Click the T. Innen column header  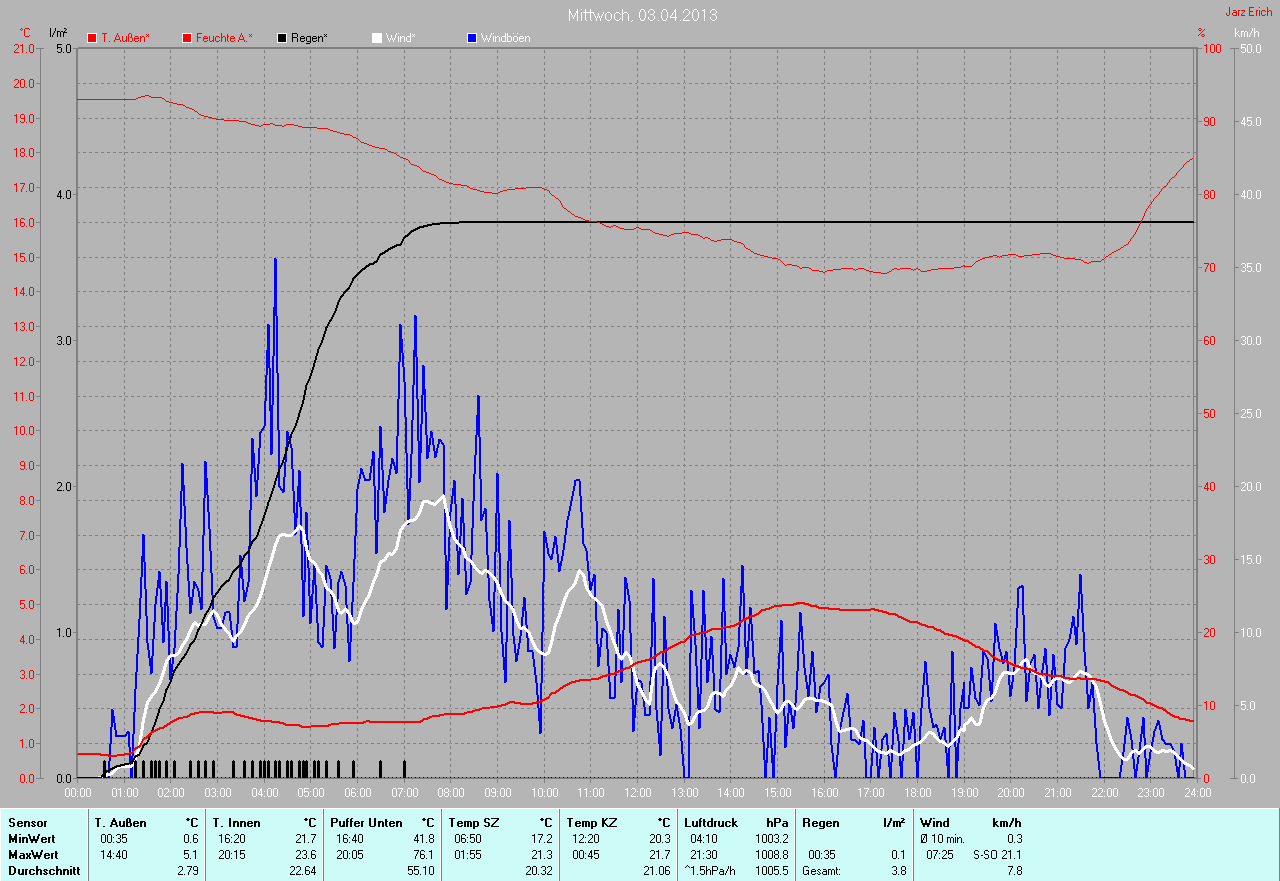236,823
